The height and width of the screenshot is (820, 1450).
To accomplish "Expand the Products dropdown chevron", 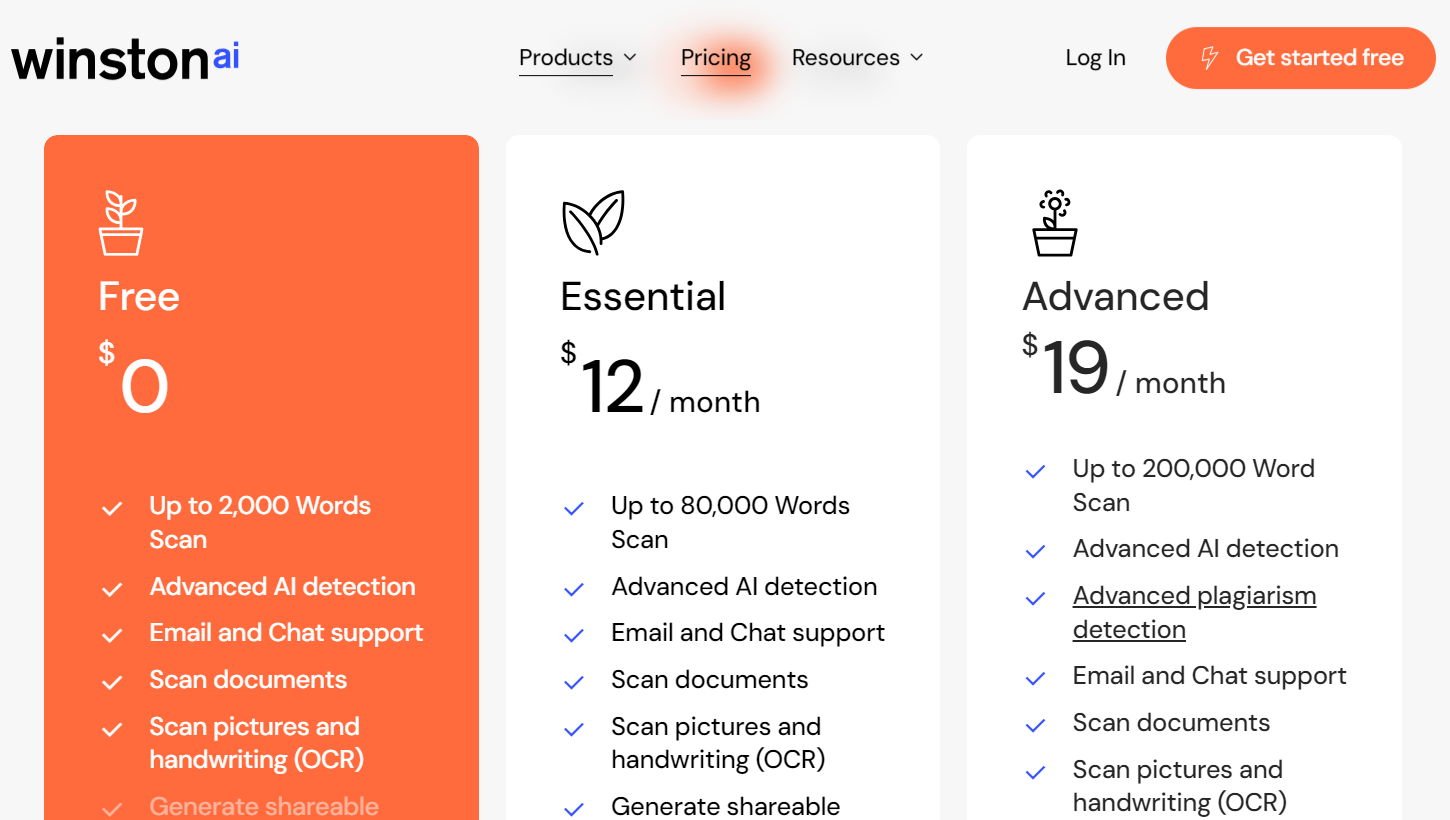I will tap(630, 58).
